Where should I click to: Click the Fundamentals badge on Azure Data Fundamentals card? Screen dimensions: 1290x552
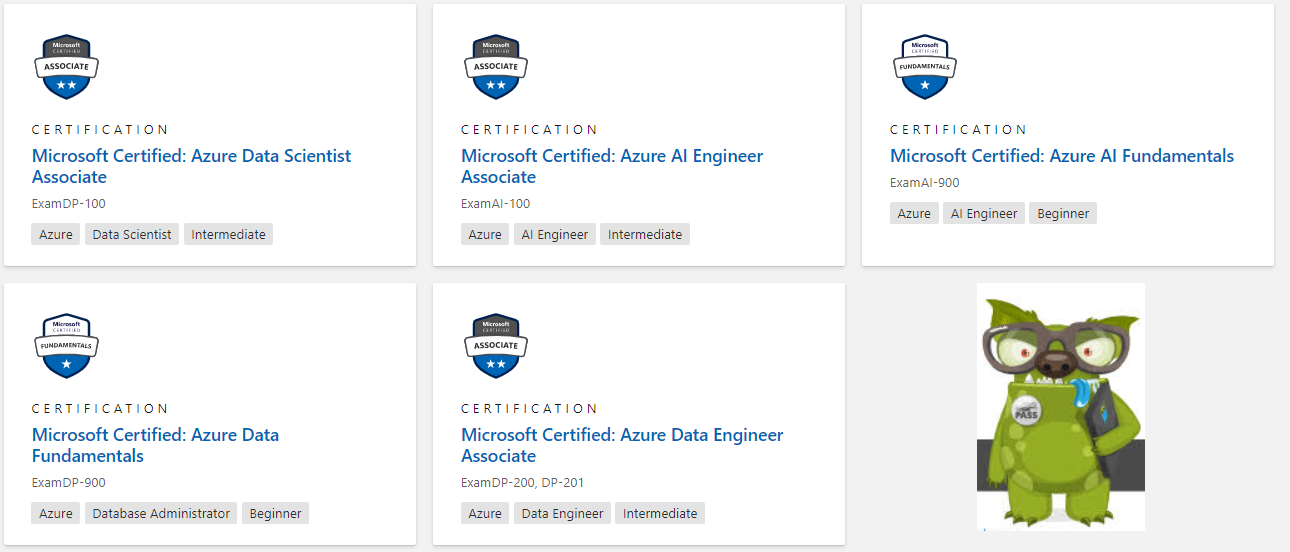click(67, 346)
